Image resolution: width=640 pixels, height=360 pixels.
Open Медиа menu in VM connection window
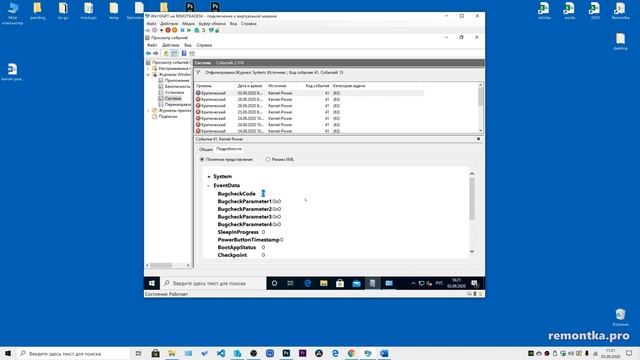(x=188, y=24)
